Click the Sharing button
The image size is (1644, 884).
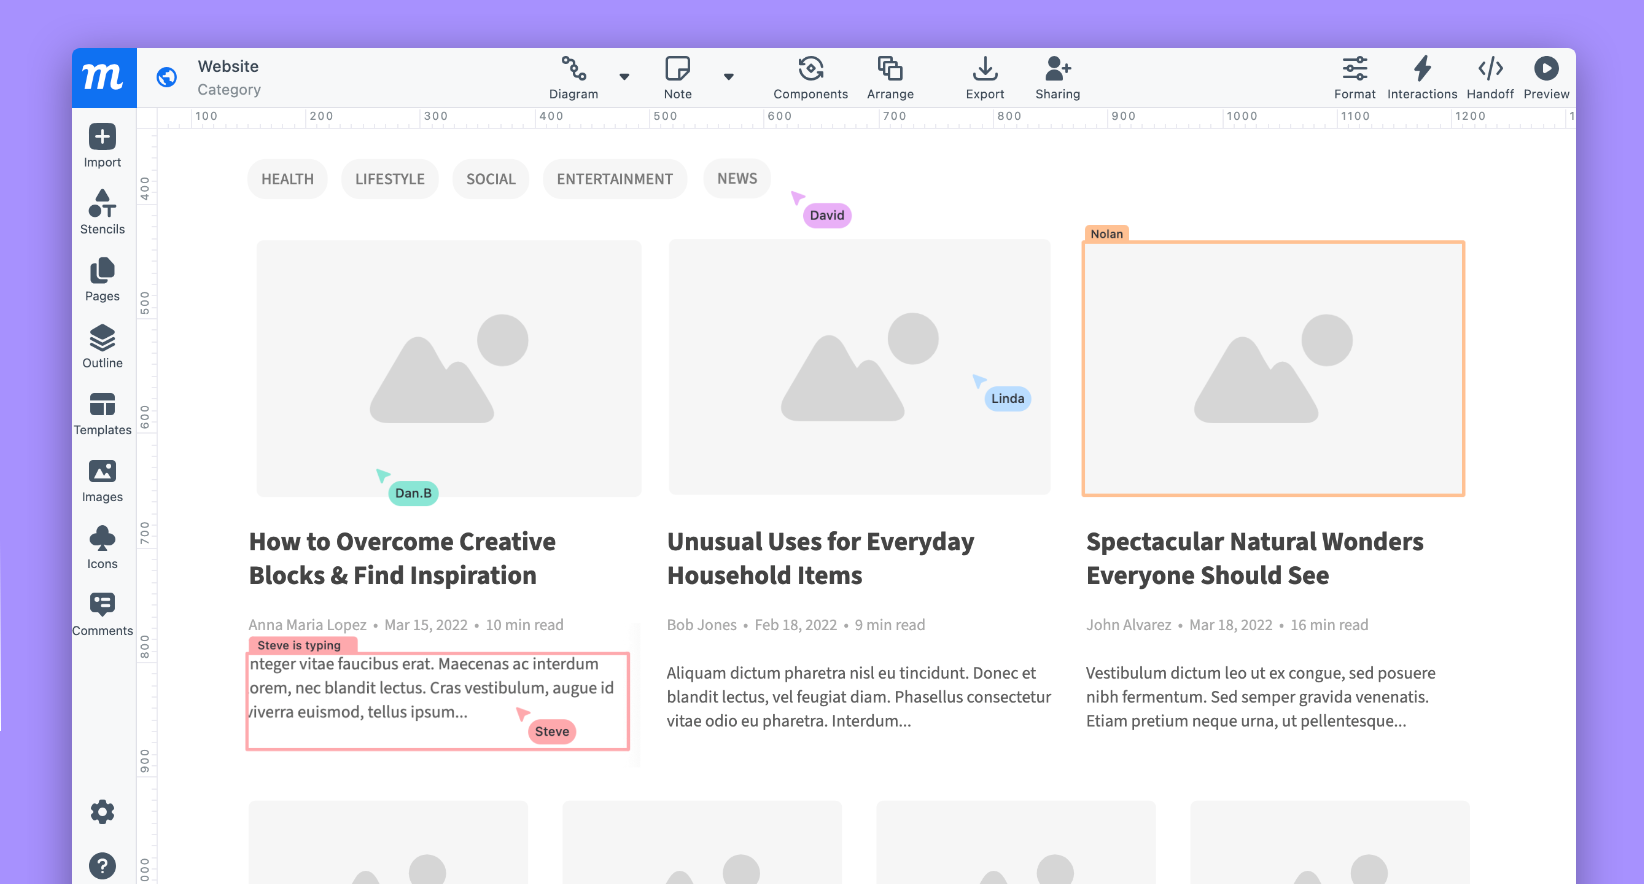click(1057, 77)
